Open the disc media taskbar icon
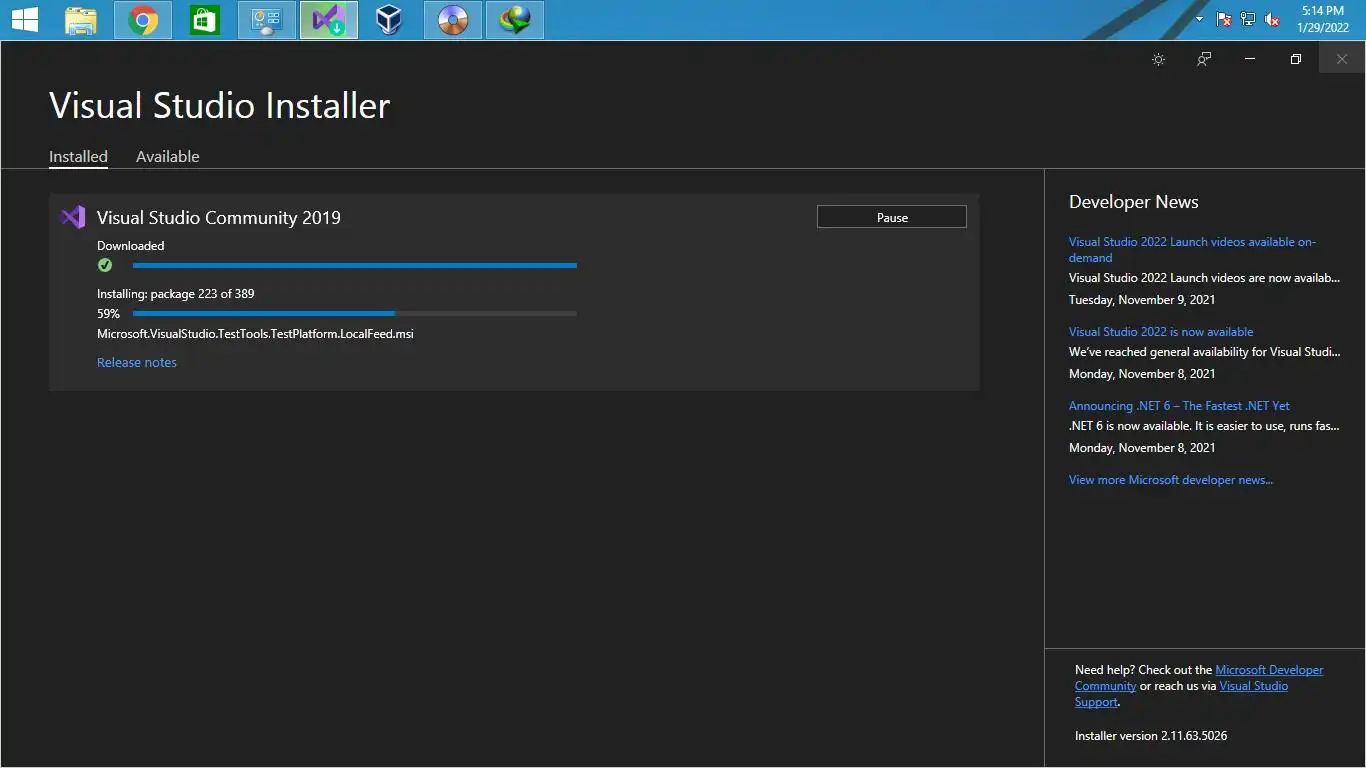This screenshot has width=1366, height=768. click(x=453, y=20)
